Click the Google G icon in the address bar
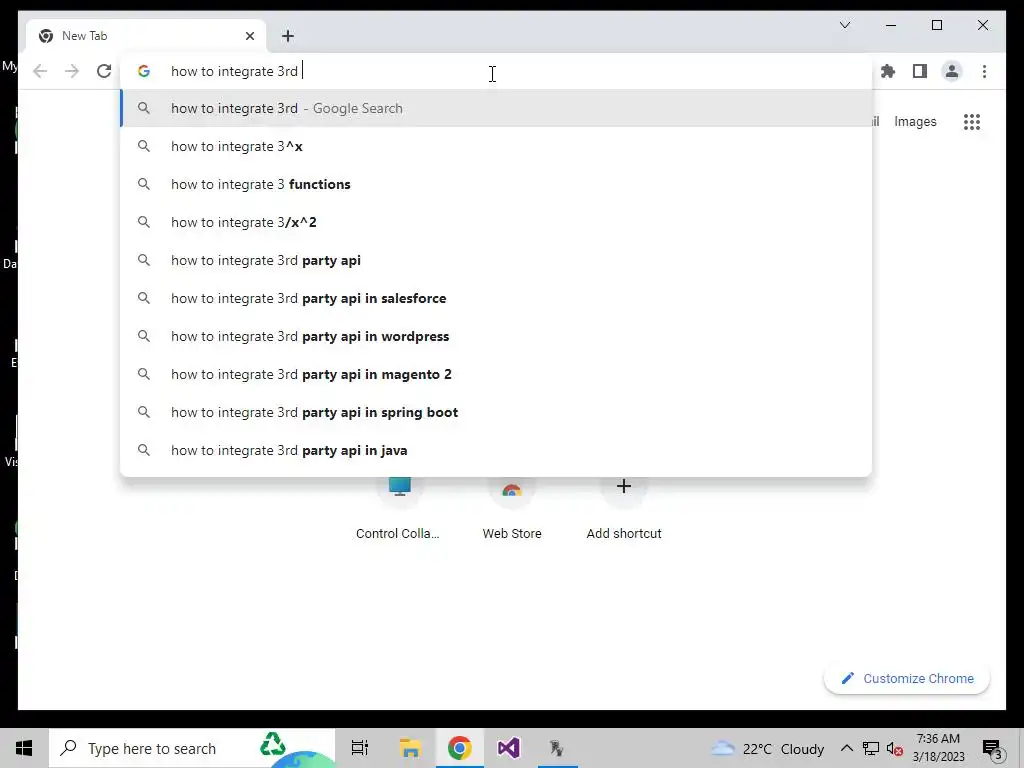Screen dimensions: 1024x768 click(144, 71)
